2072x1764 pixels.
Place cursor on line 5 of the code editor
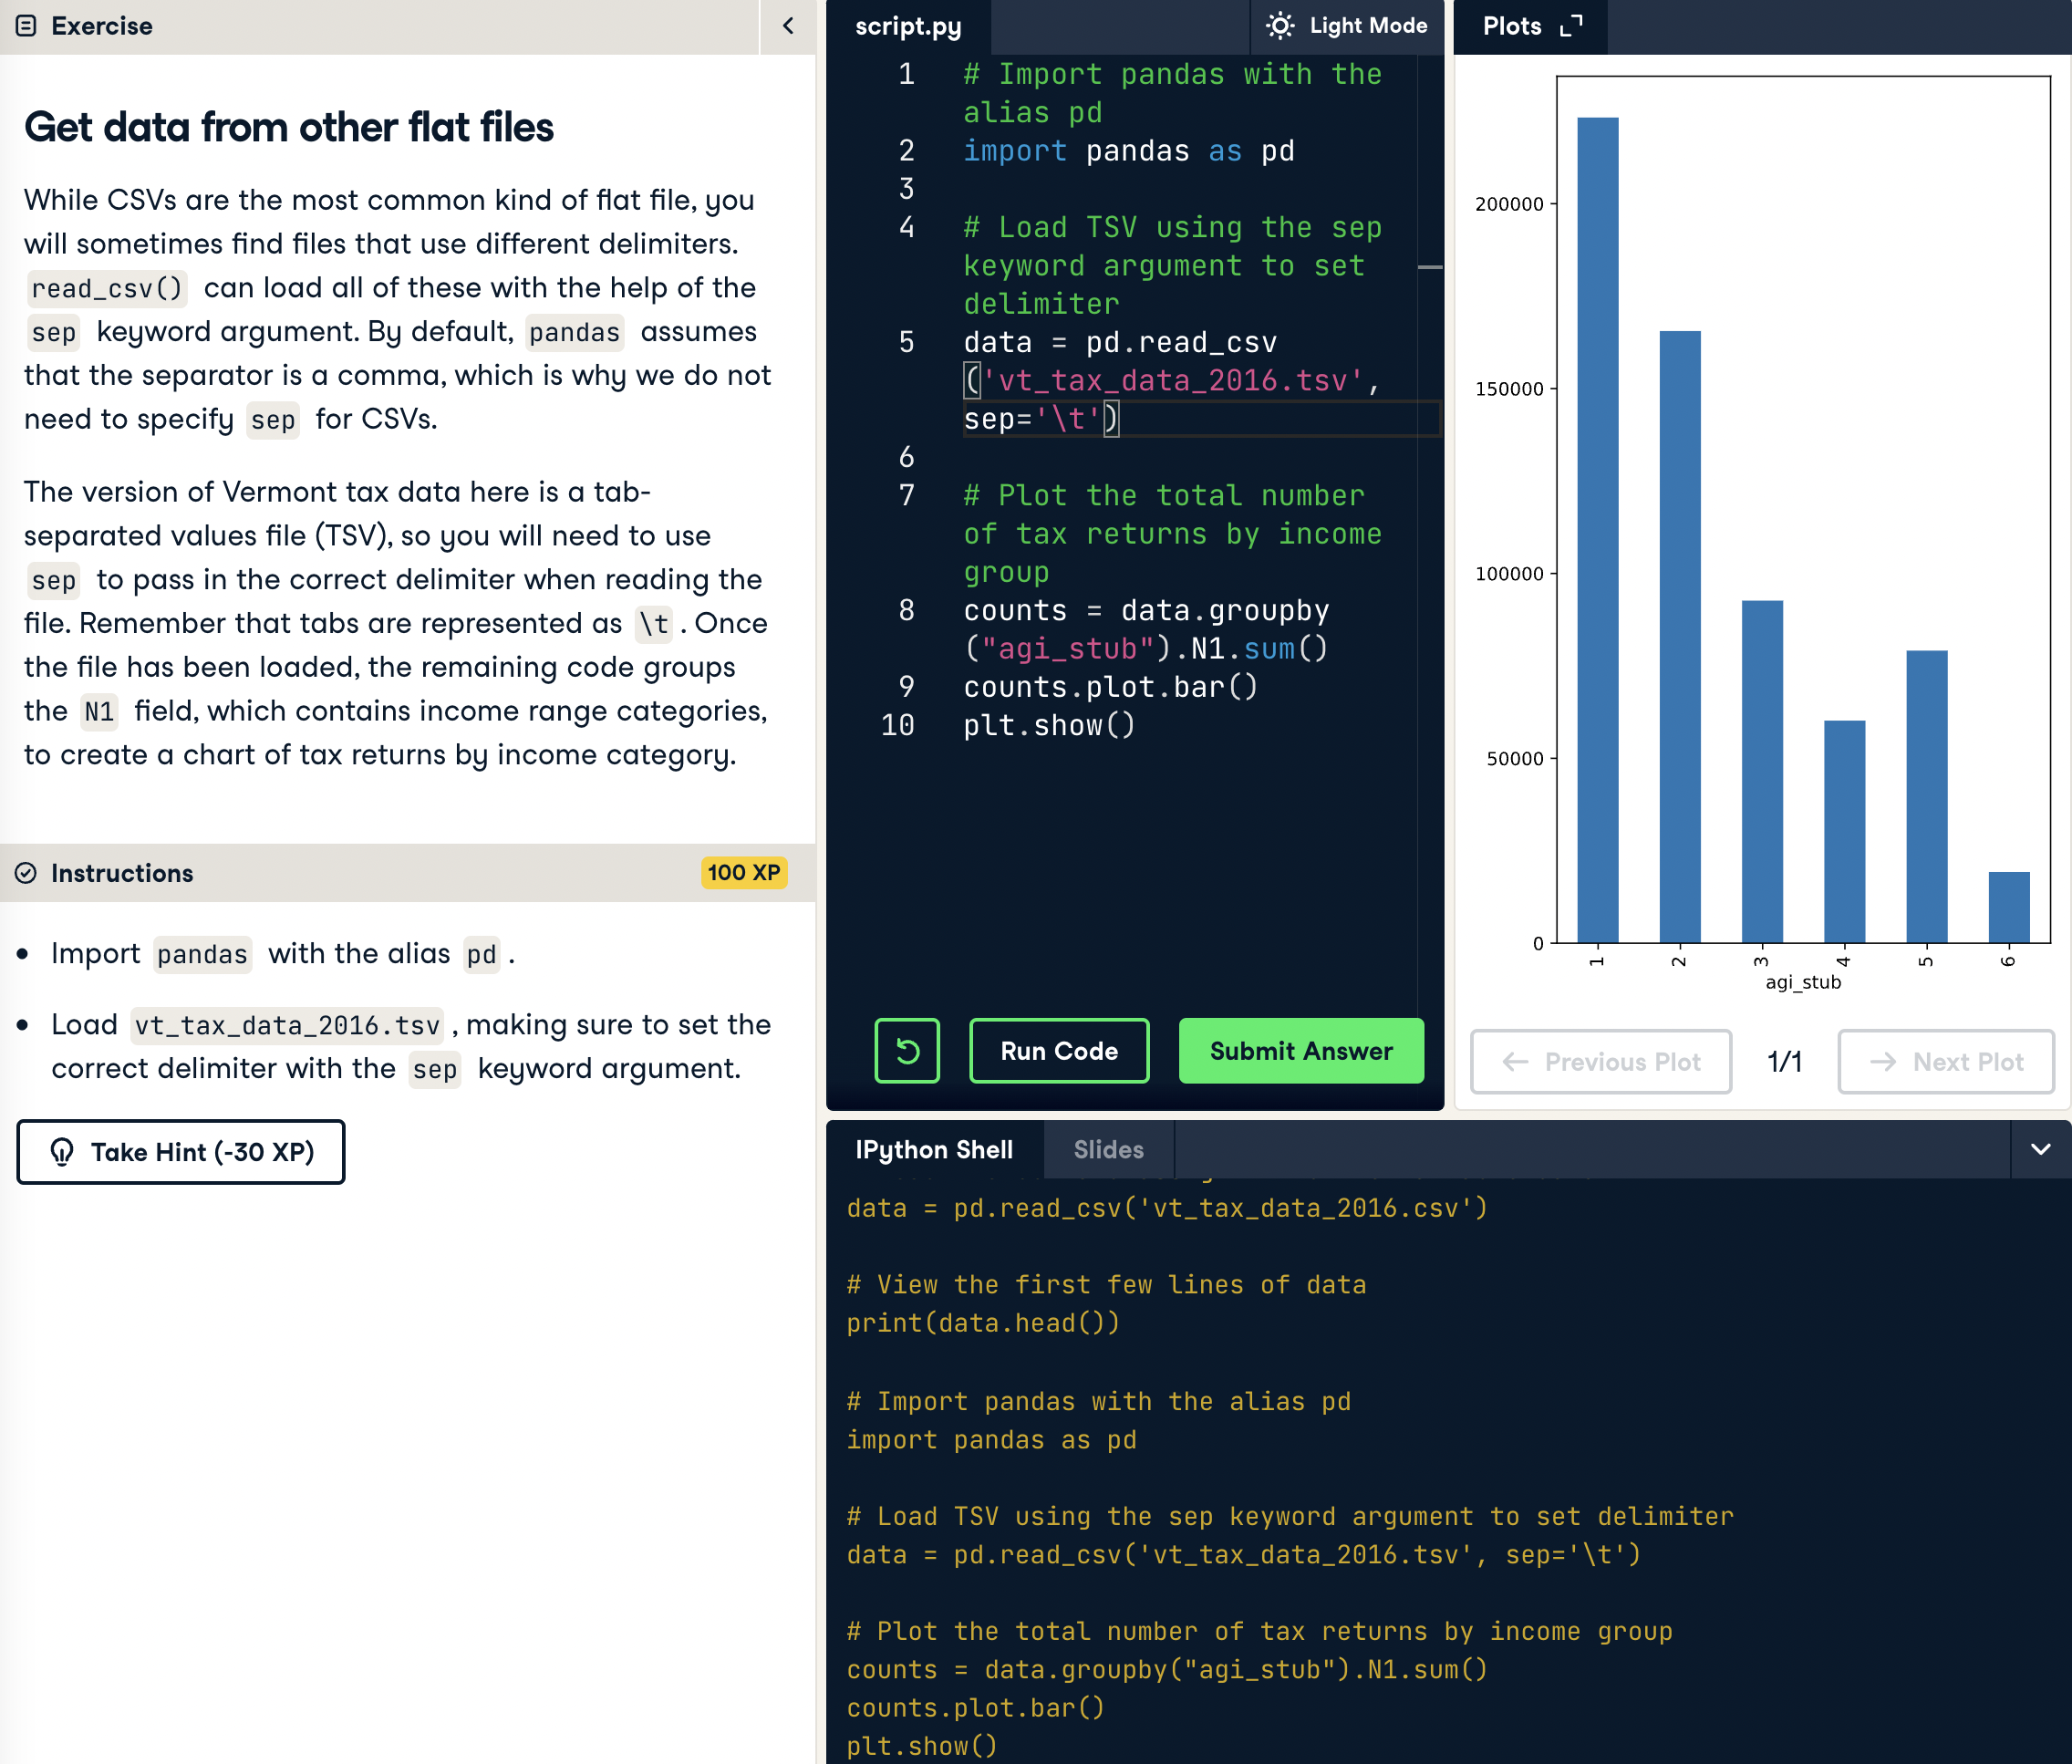1120,343
